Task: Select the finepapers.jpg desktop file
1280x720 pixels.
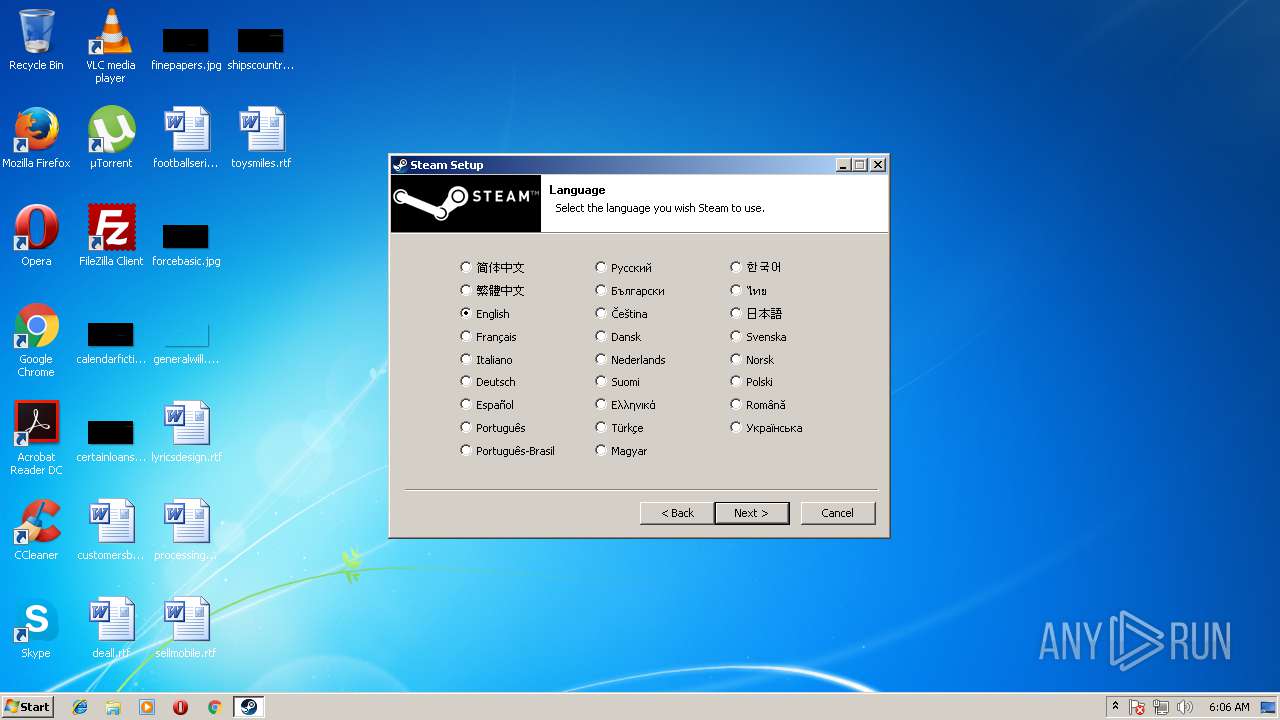Action: (x=186, y=48)
